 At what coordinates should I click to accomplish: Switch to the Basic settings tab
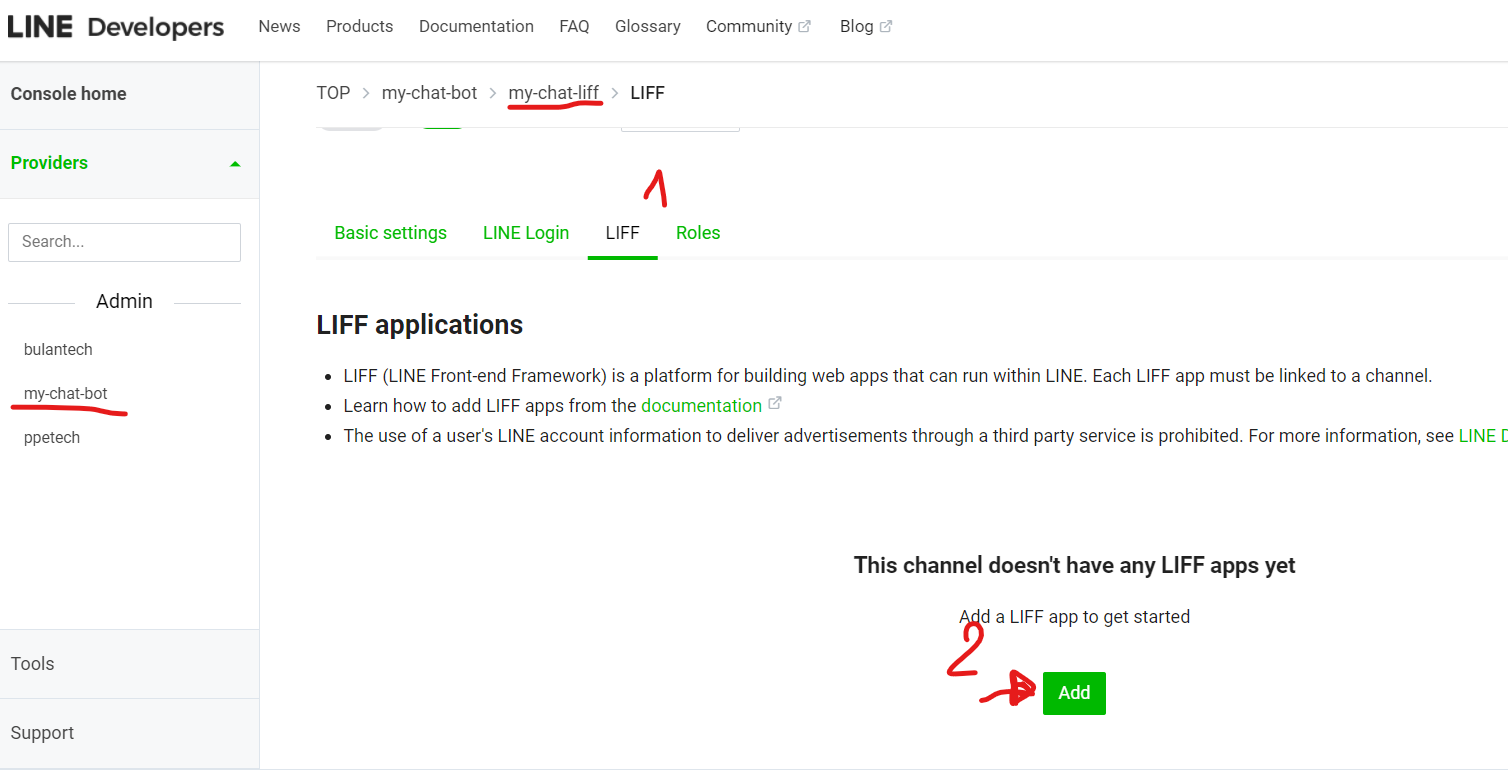(390, 232)
